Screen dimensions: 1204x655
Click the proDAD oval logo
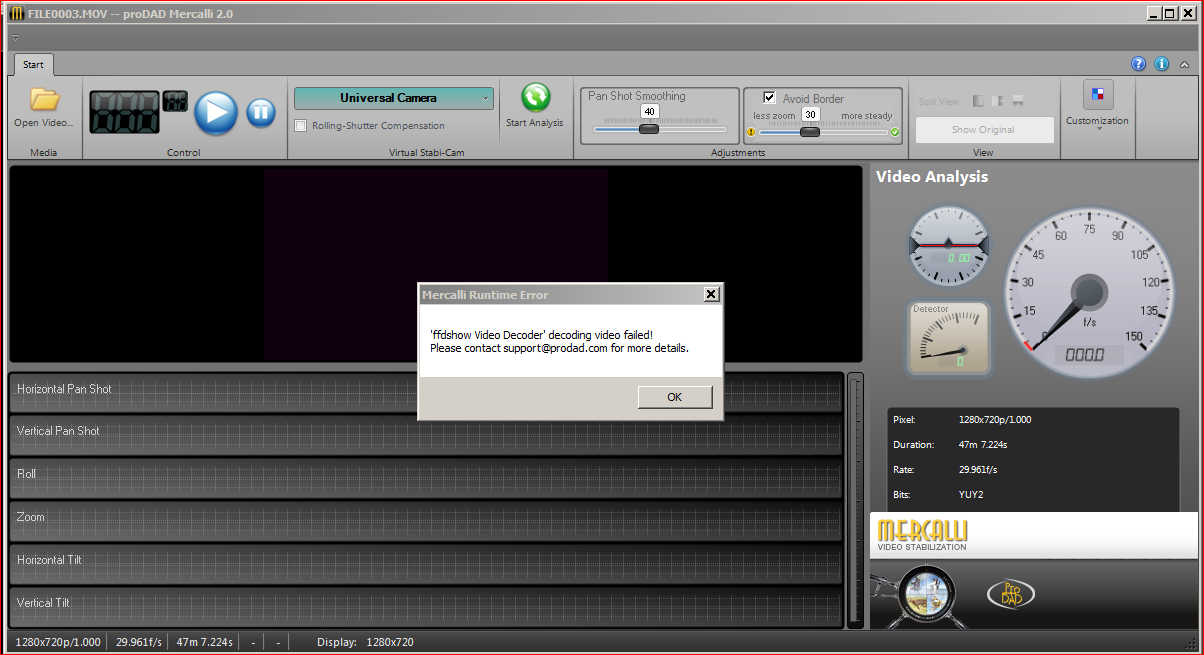(x=1010, y=593)
